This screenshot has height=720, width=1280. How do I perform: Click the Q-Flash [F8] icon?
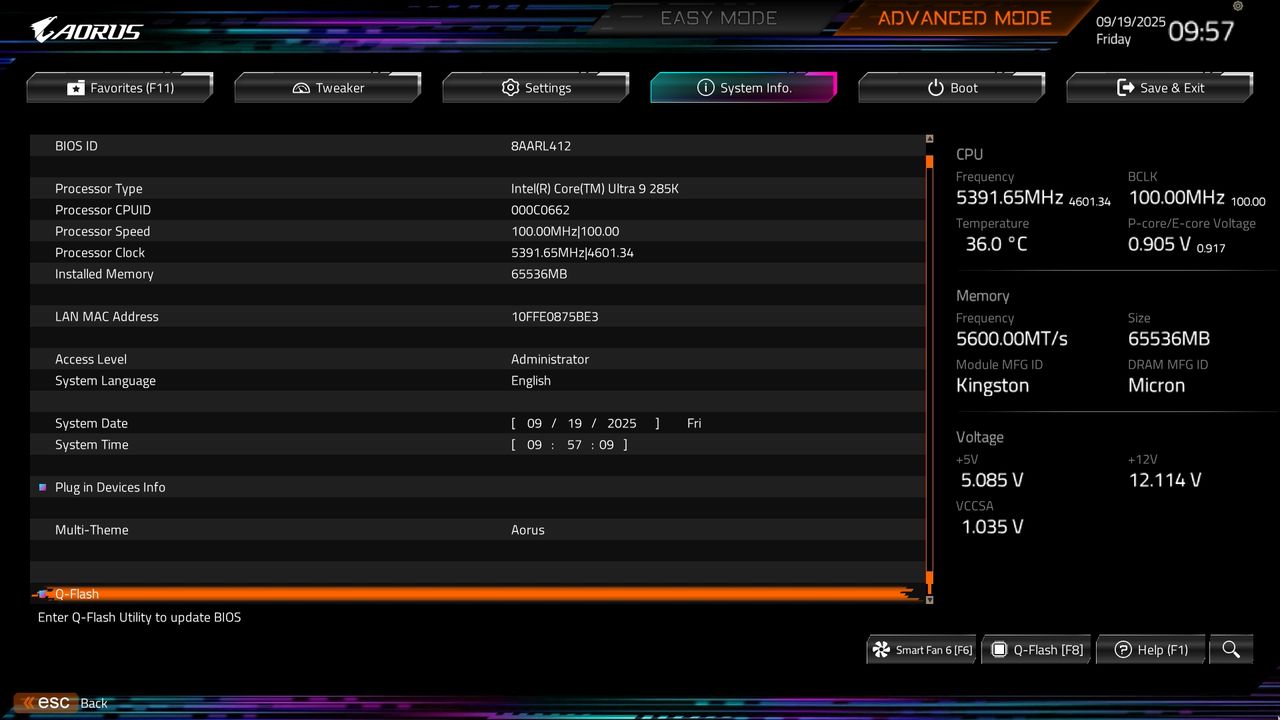click(1000, 649)
